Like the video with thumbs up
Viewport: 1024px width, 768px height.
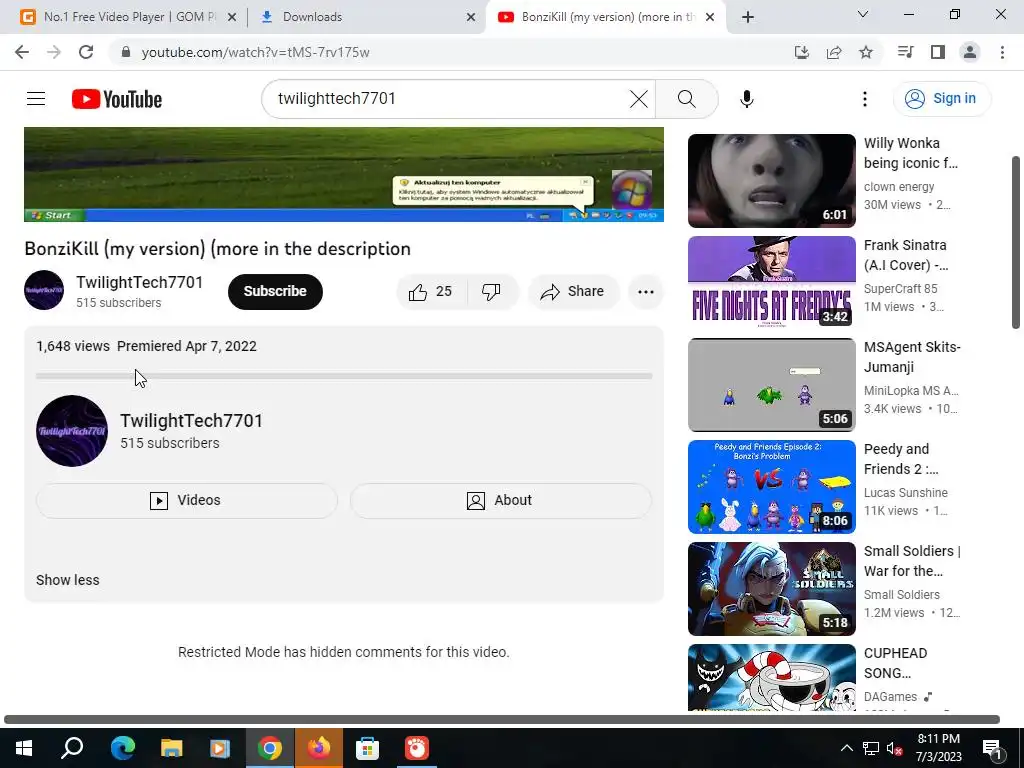(x=431, y=291)
